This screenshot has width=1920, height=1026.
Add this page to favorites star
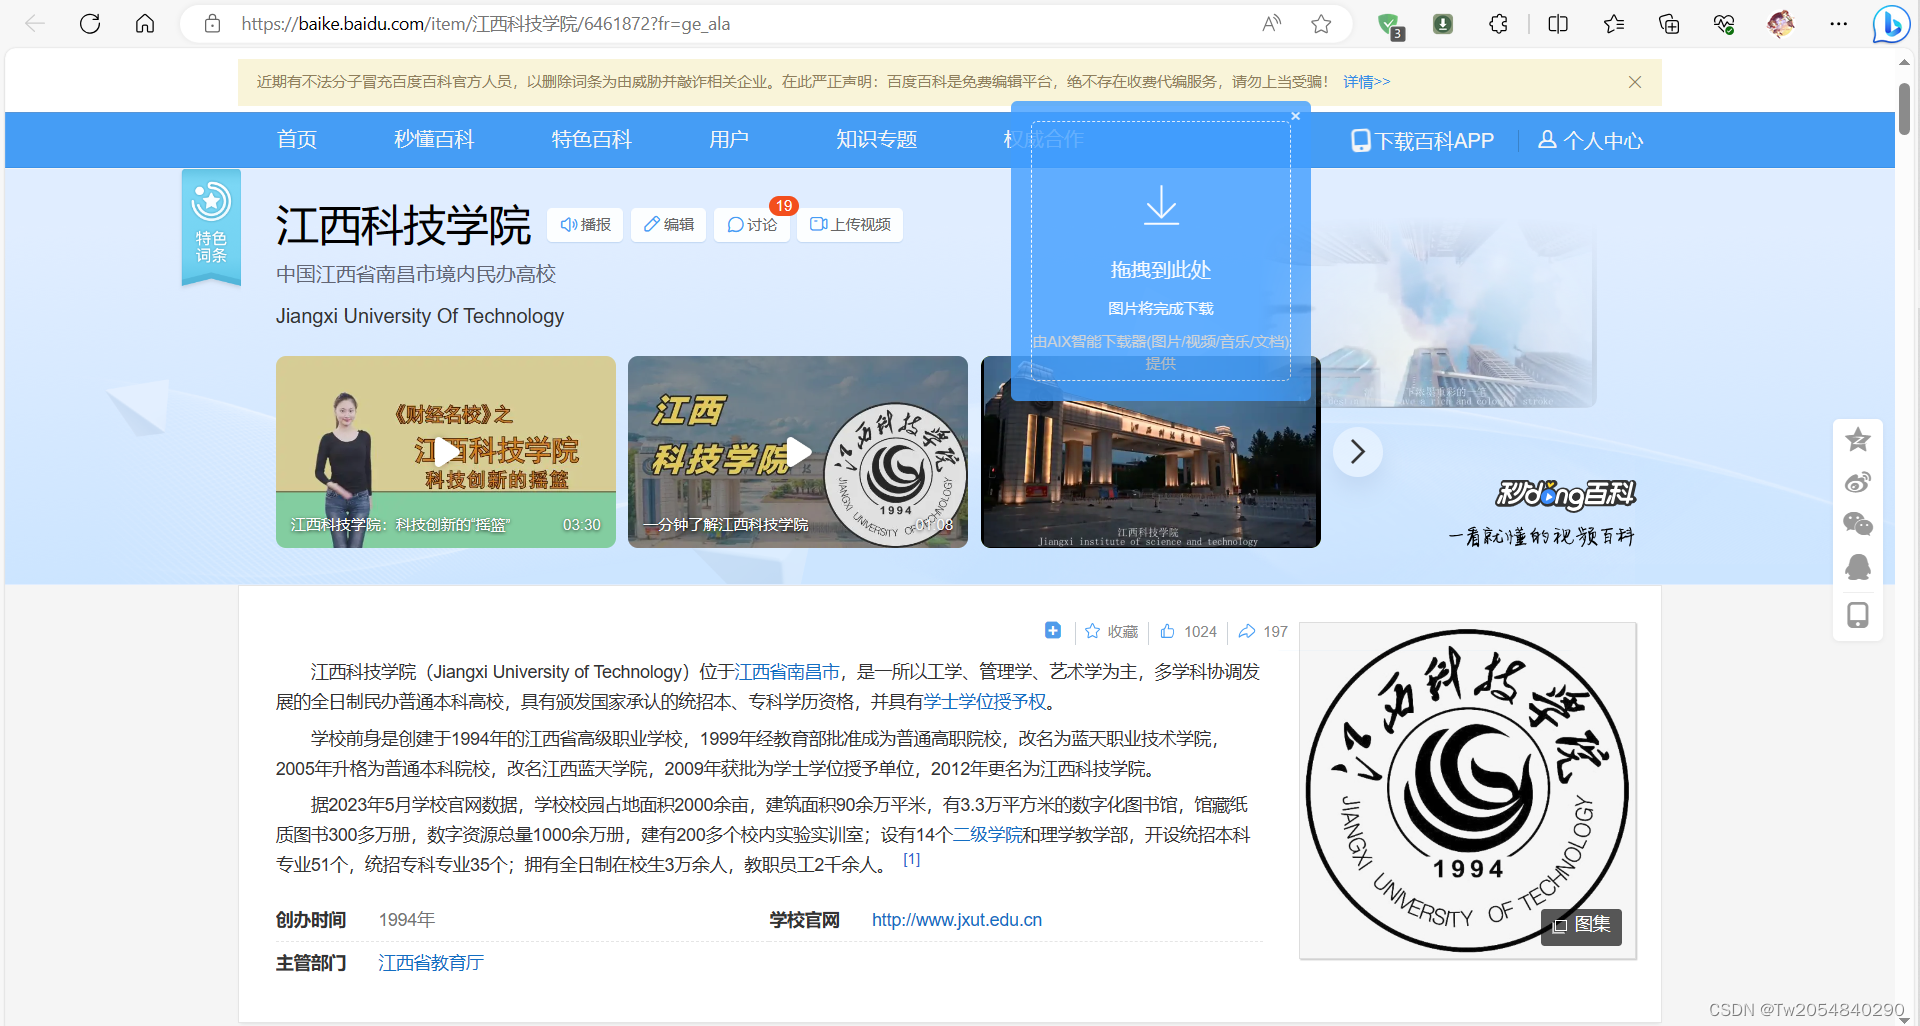pos(1321,24)
